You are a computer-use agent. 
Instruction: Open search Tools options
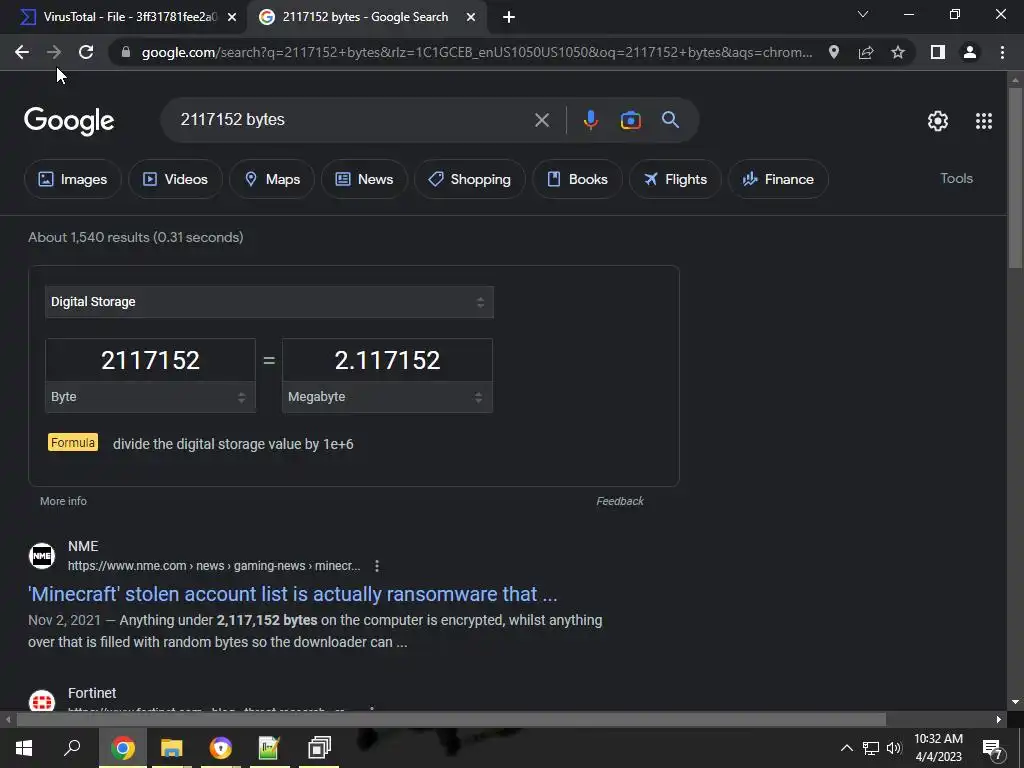coord(956,178)
